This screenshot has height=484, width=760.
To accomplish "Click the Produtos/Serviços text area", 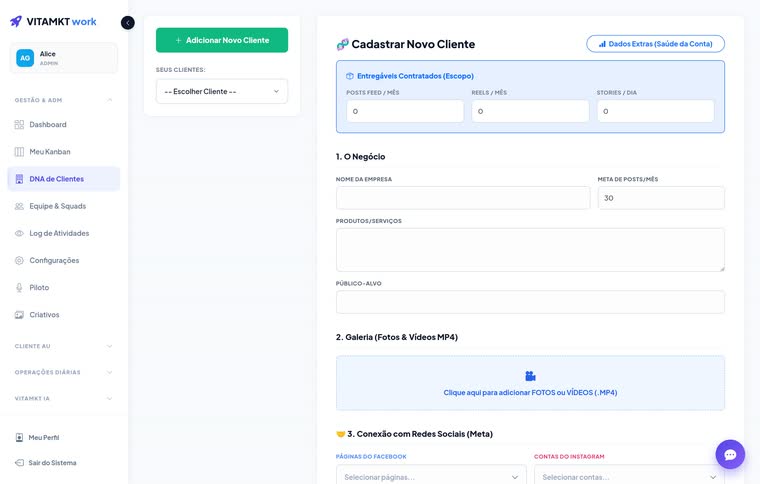I will coord(530,250).
